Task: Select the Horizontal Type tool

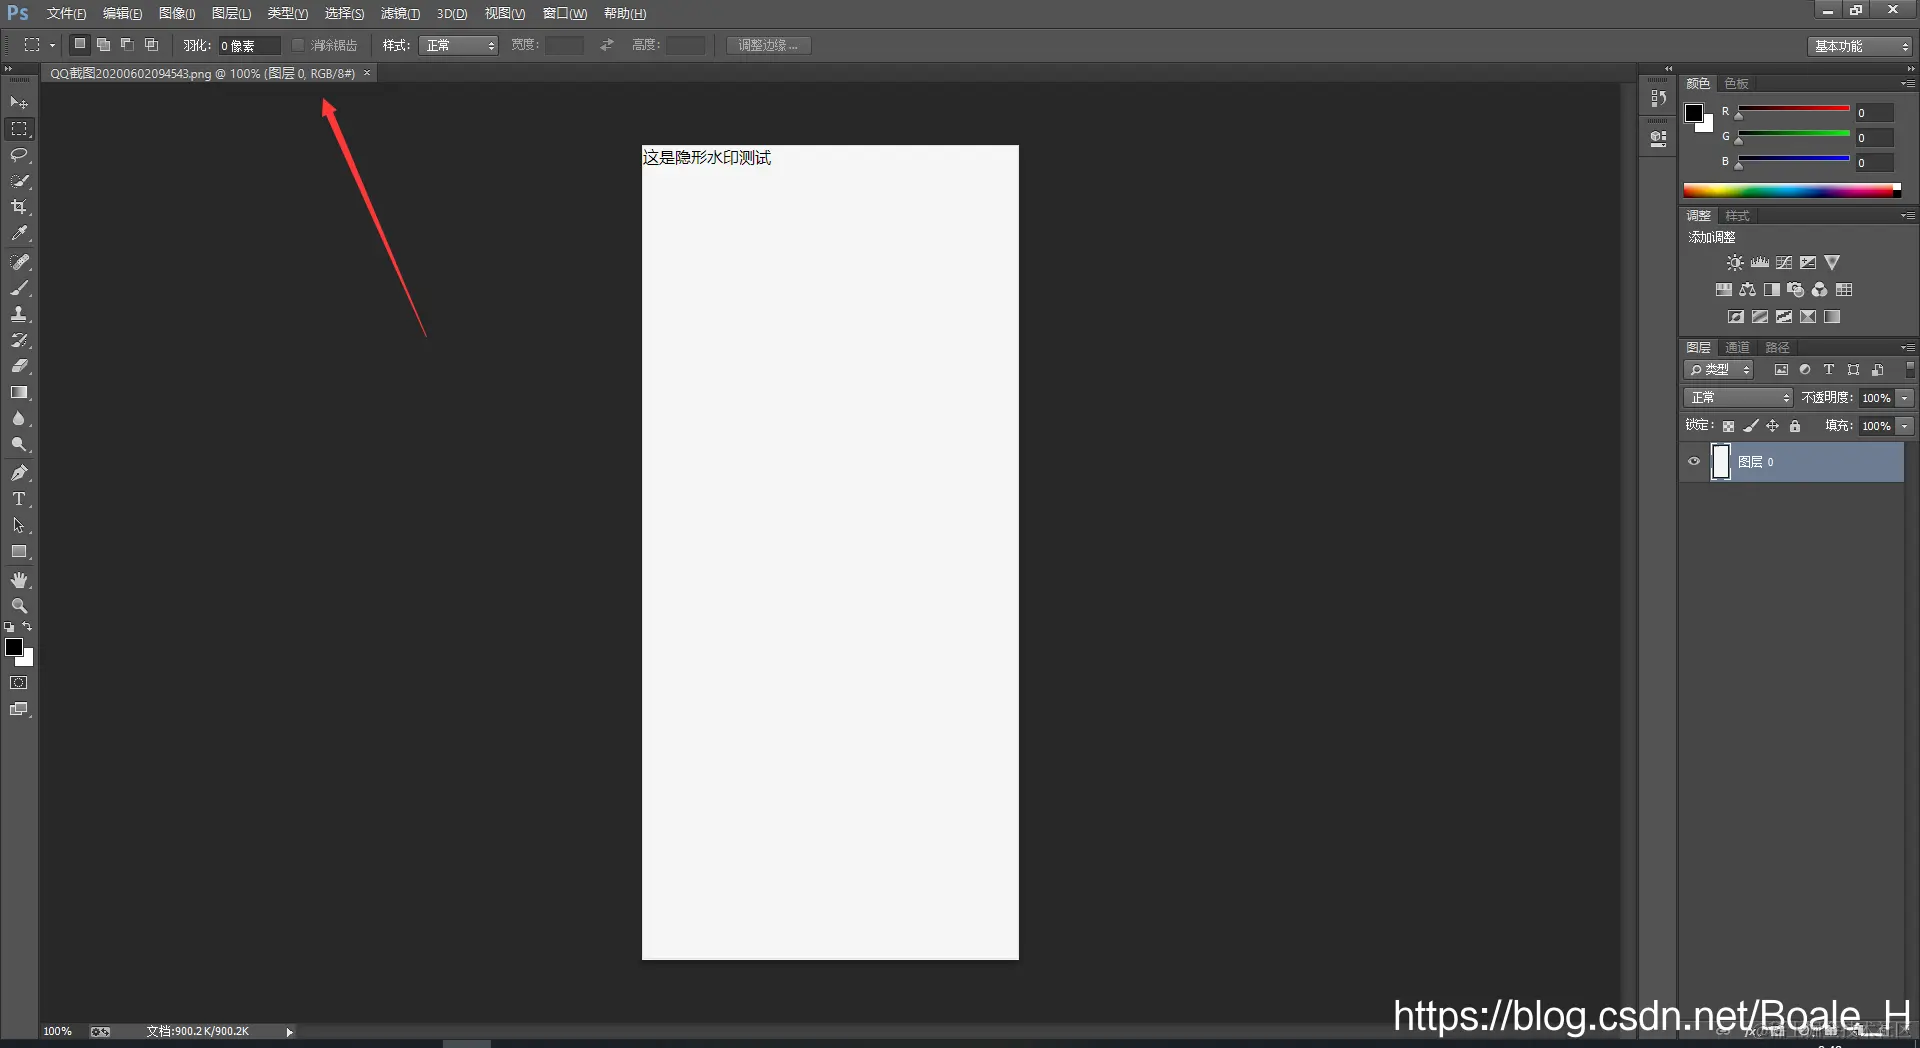Action: click(x=18, y=499)
